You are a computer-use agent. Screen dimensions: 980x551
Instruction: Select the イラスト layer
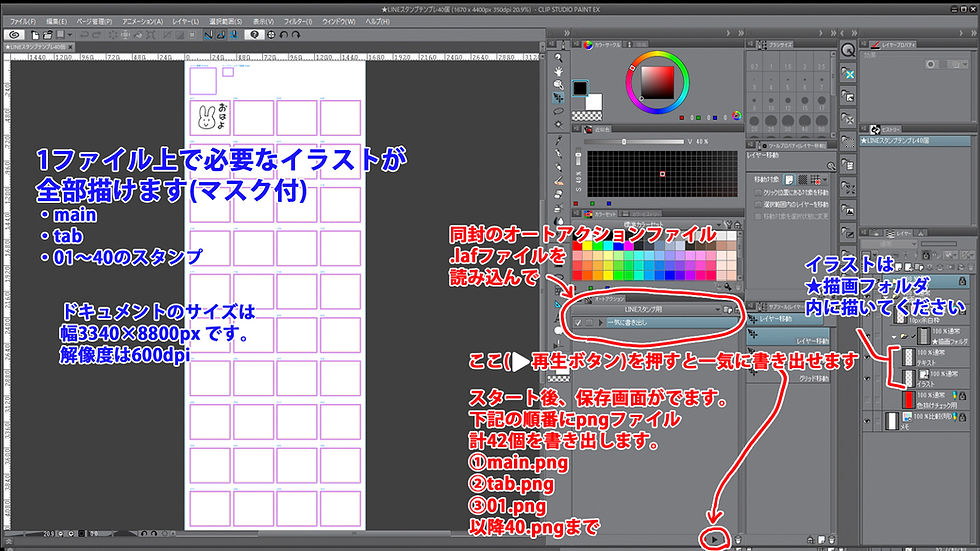pos(936,378)
